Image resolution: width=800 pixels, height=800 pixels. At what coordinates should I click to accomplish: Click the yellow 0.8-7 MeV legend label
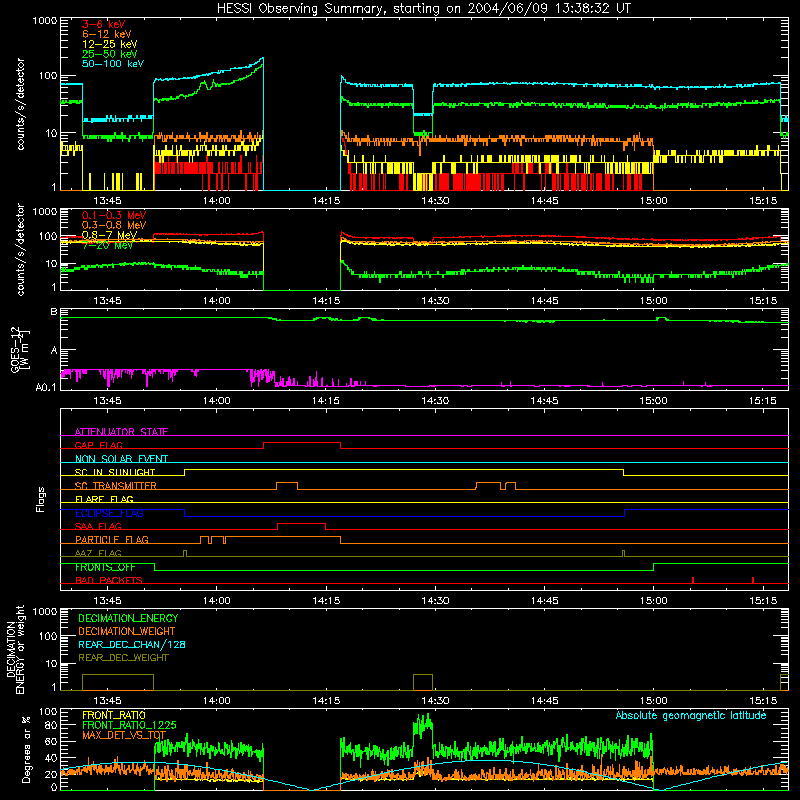click(109, 235)
